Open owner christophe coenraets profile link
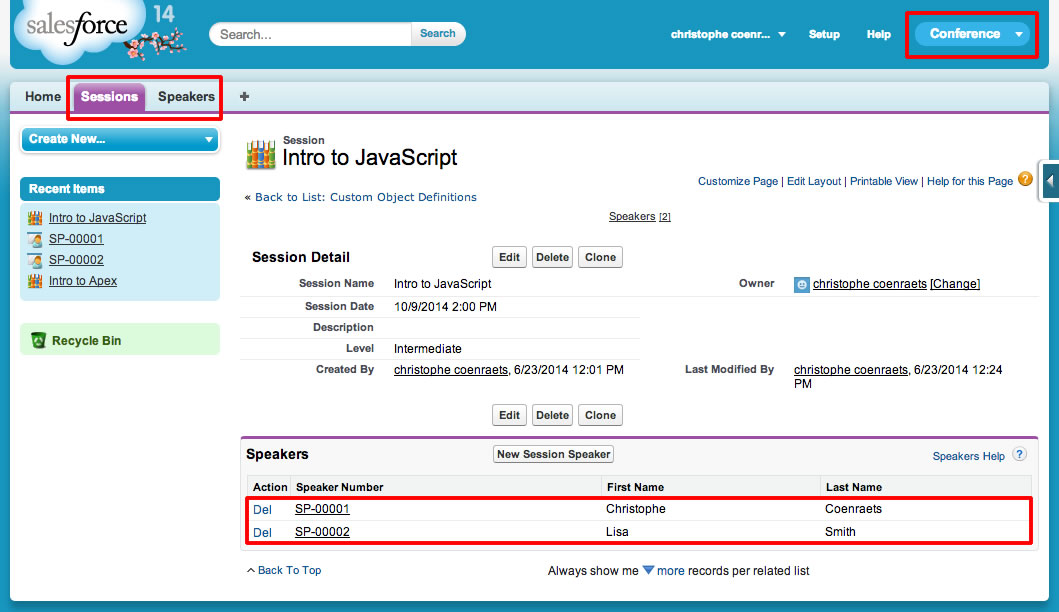Screen dimensions: 1059x612 tap(869, 284)
